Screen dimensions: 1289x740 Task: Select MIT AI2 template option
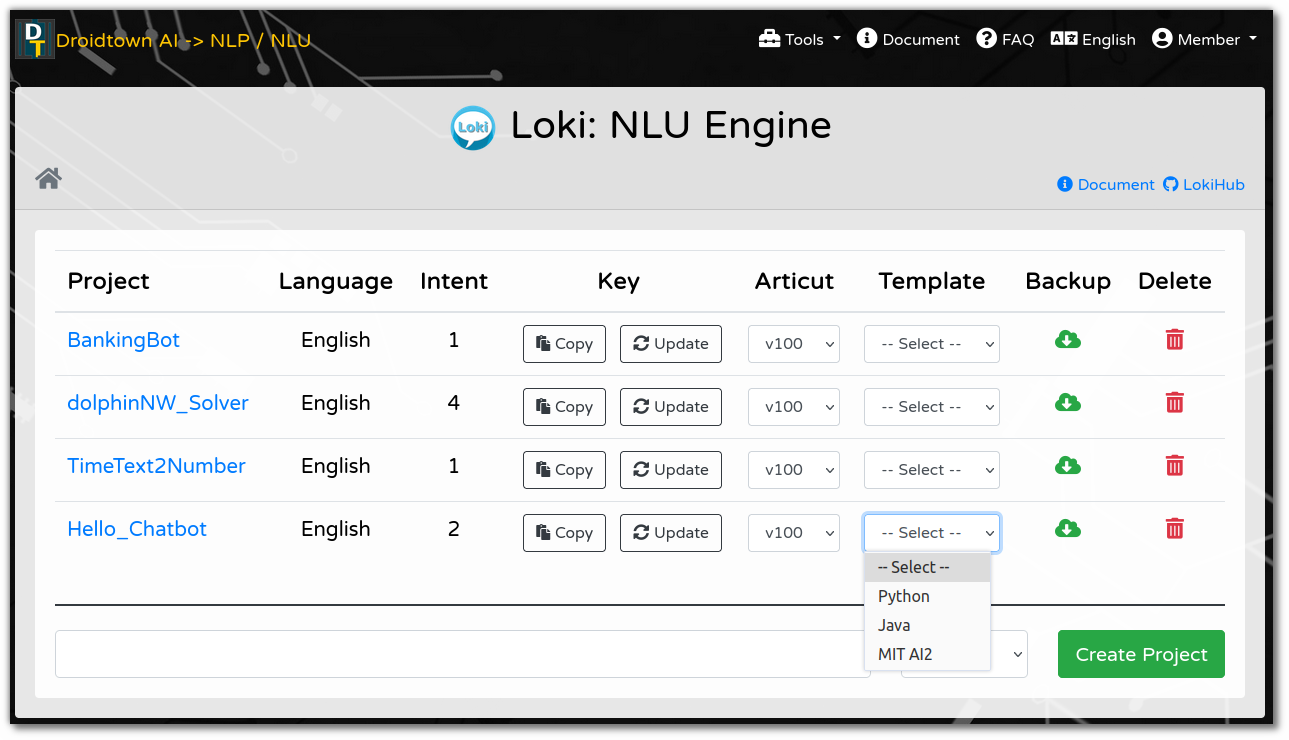(905, 654)
